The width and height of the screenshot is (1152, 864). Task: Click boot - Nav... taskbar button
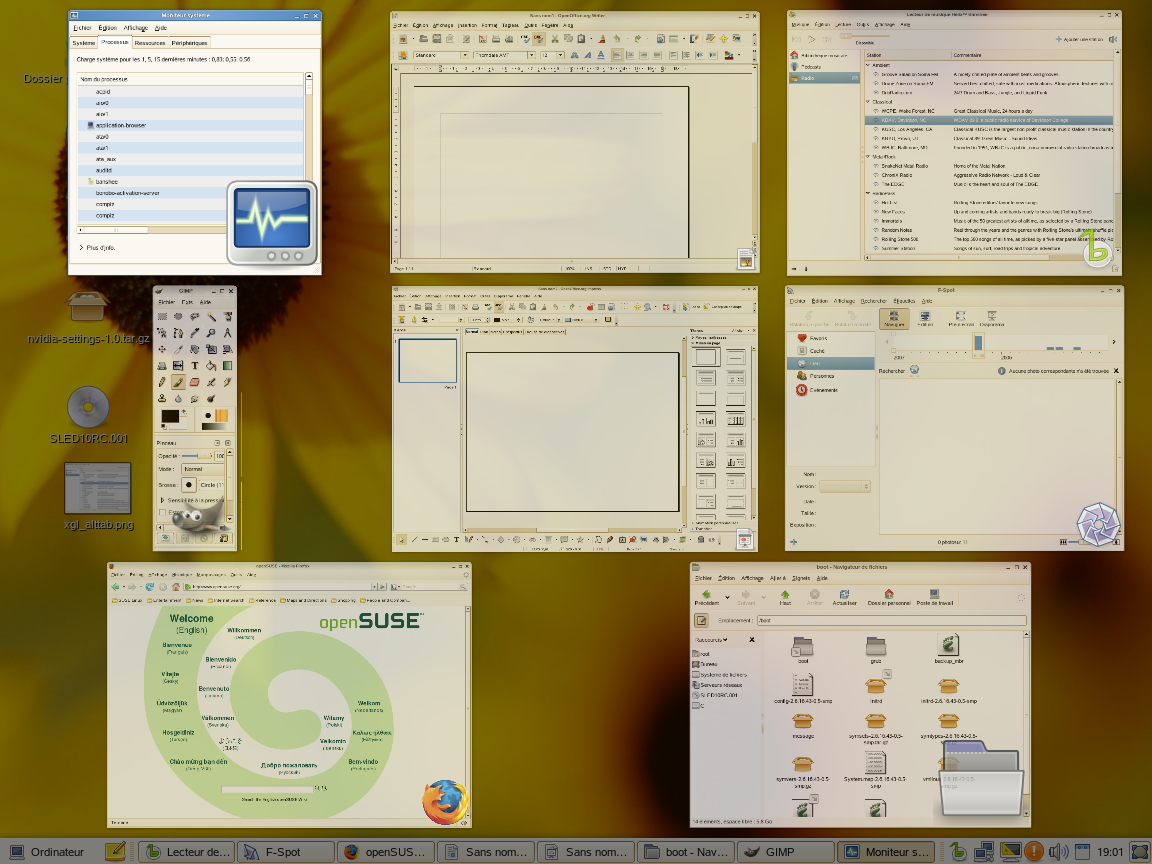coord(685,852)
